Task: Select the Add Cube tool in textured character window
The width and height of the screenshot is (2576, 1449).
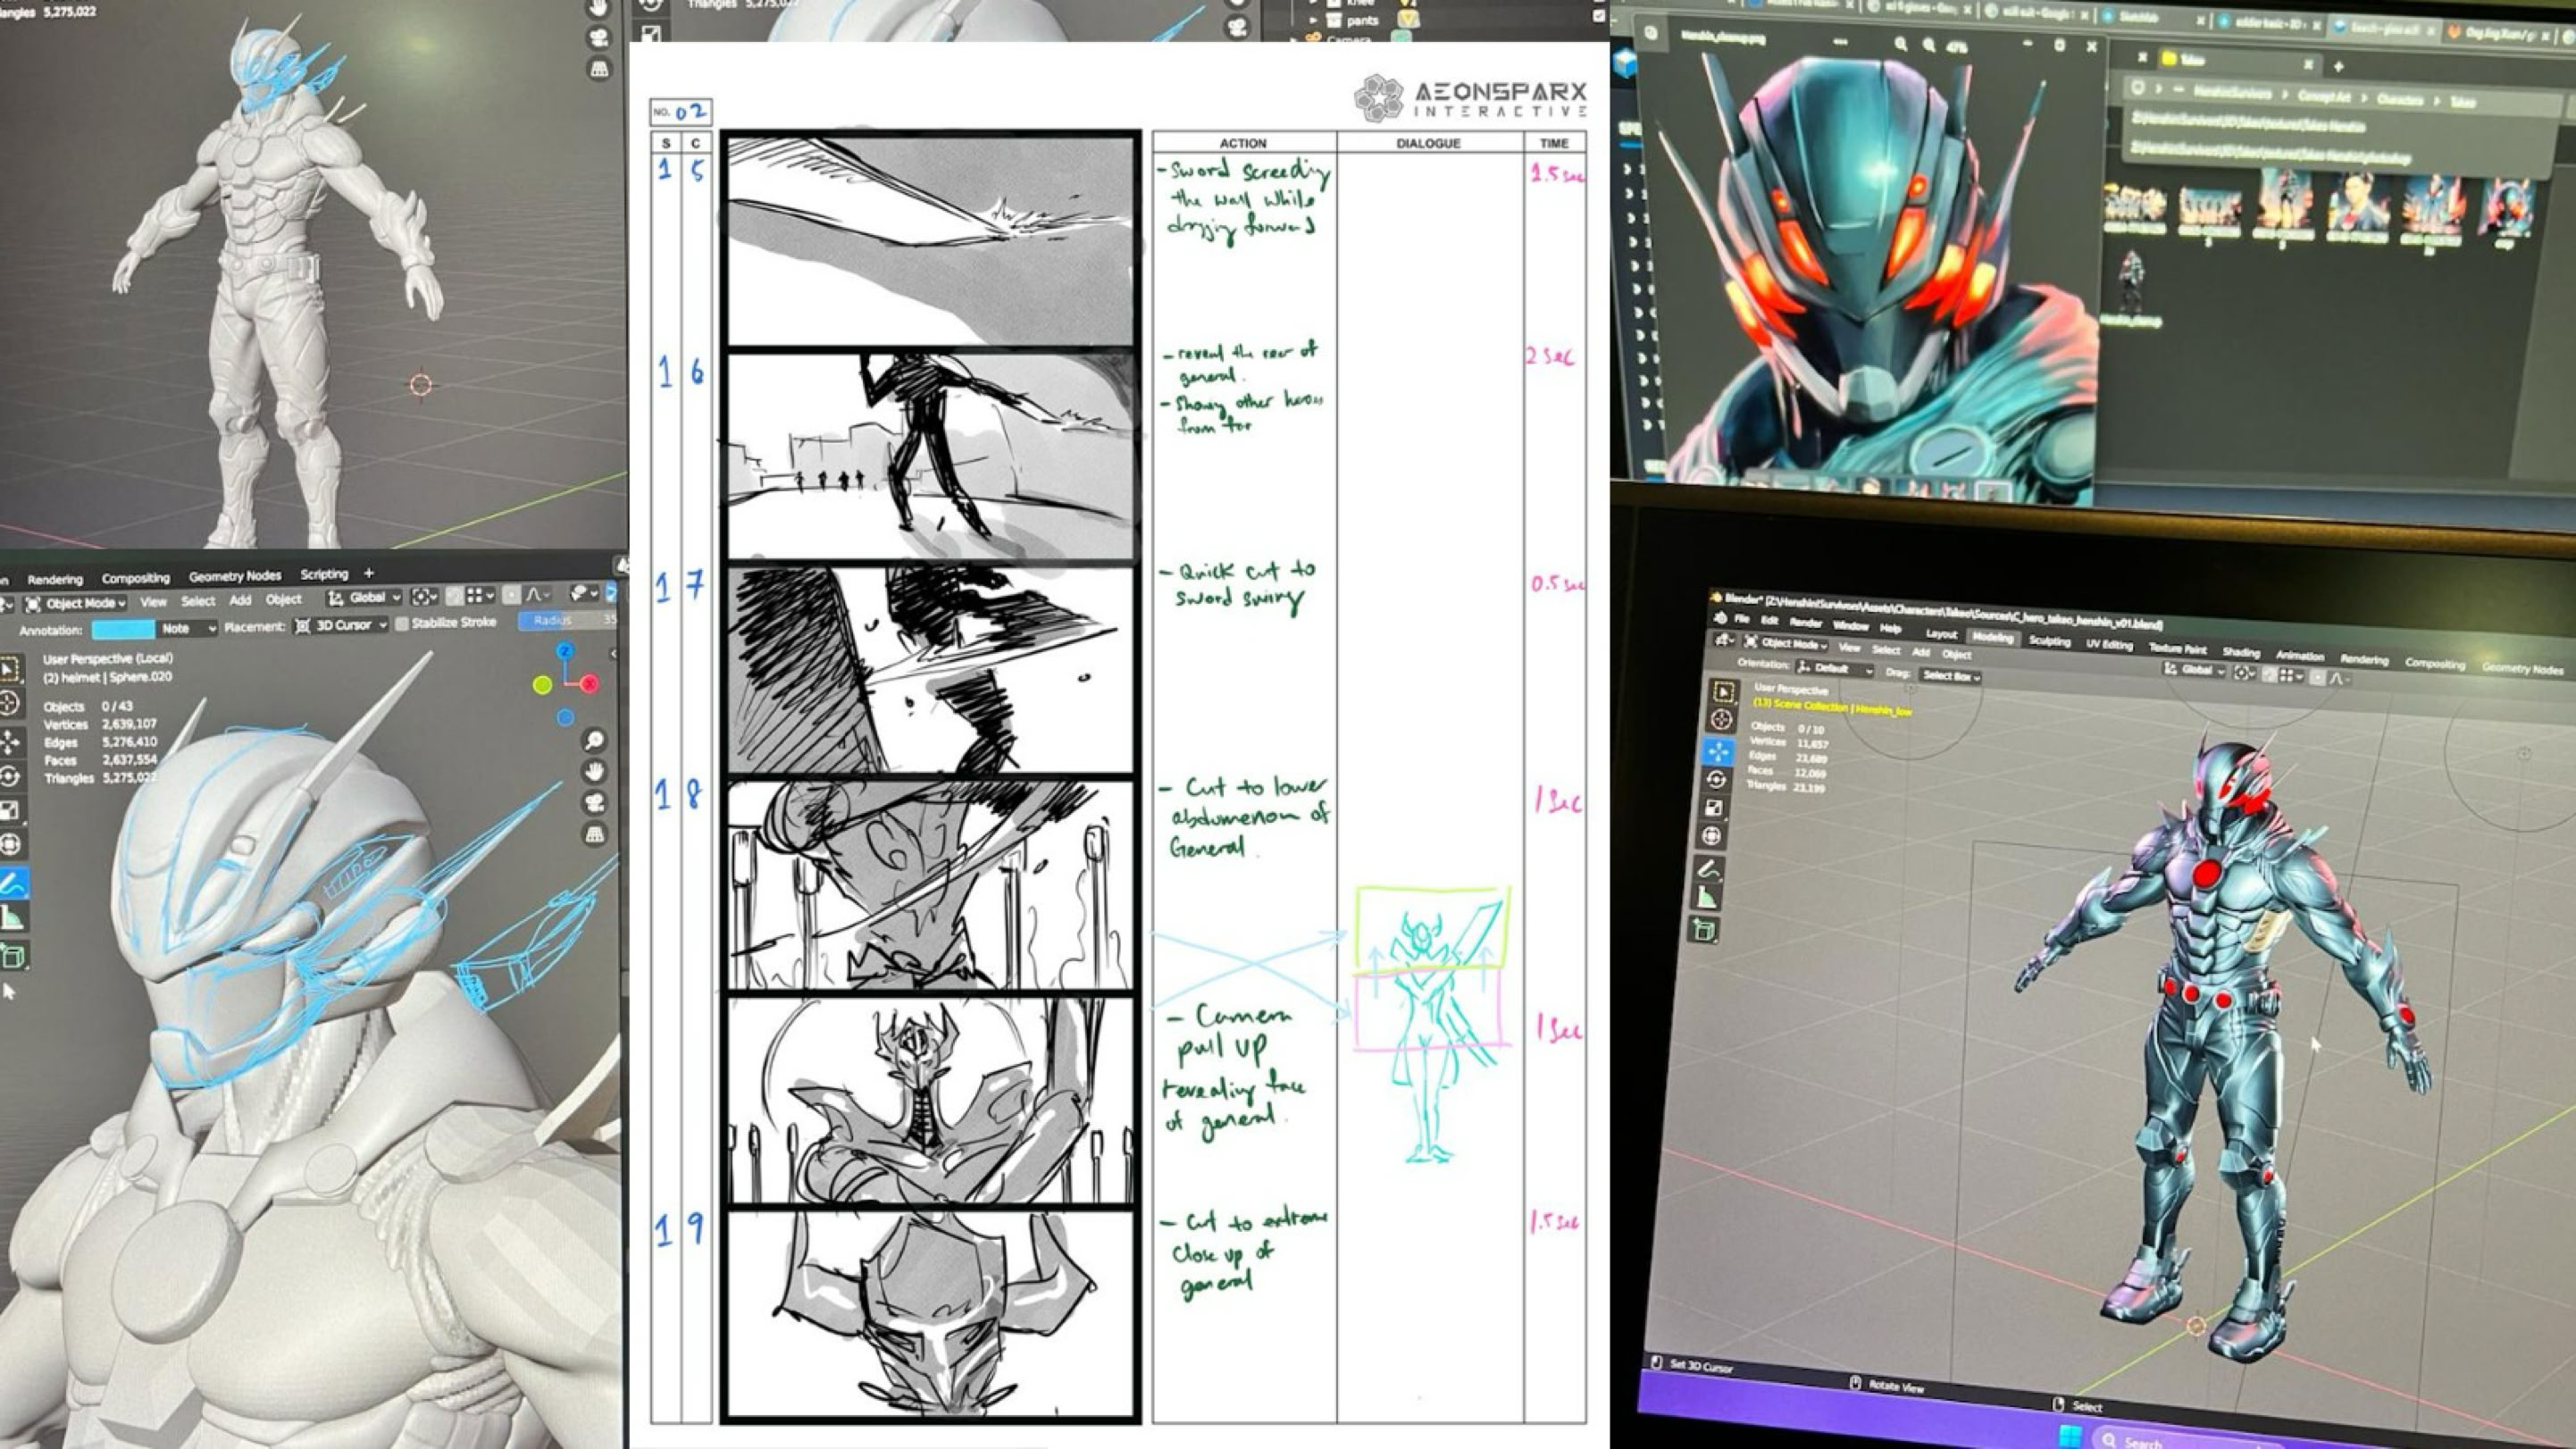Action: (1705, 931)
